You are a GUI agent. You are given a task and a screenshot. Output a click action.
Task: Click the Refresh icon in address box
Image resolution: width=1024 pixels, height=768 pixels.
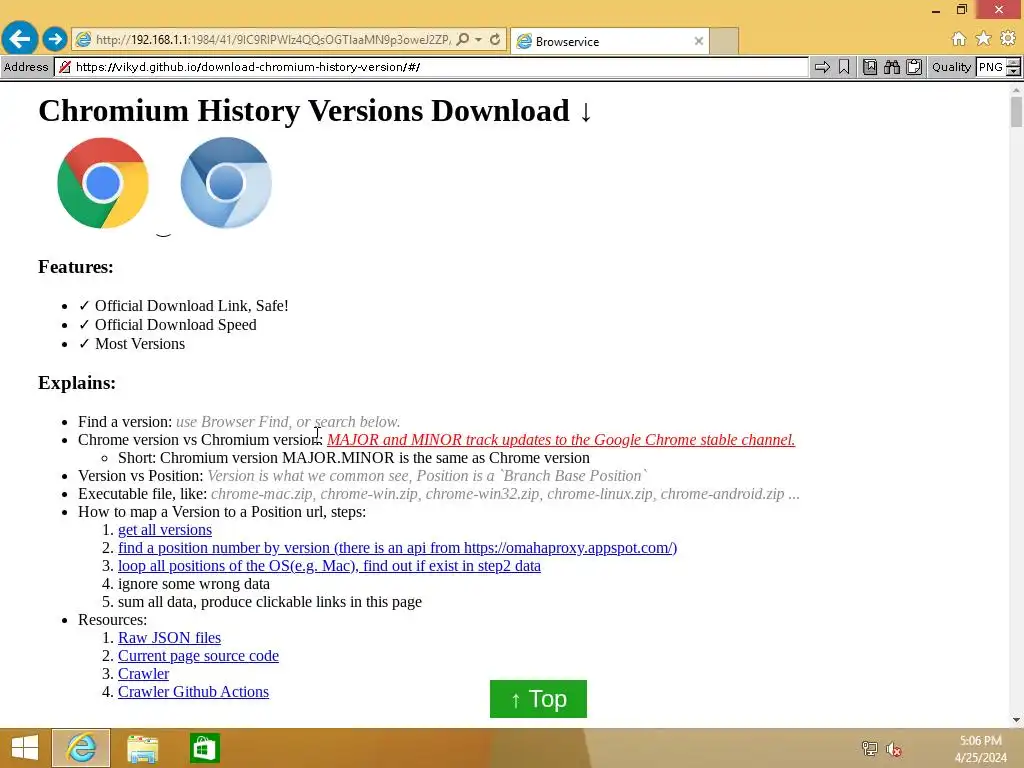pyautogui.click(x=495, y=39)
